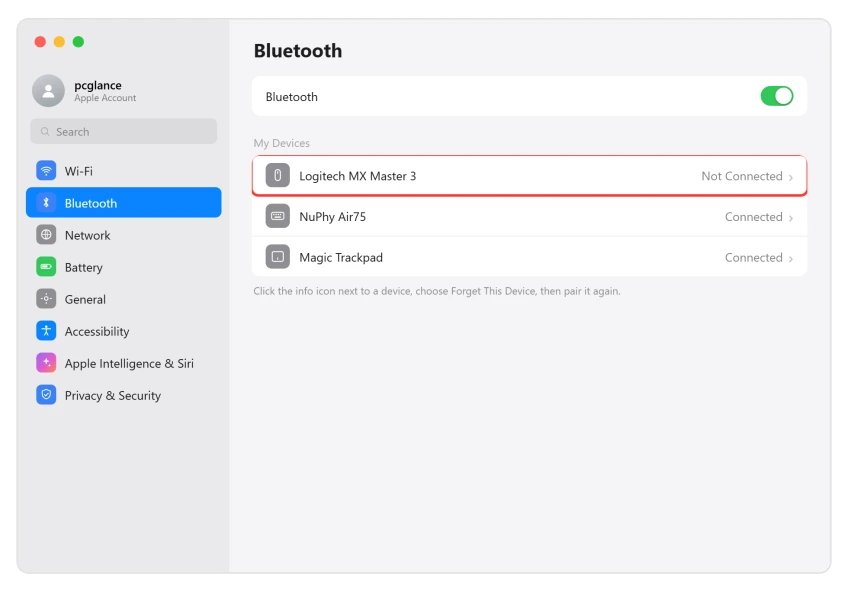Viewport: 849px width, 591px height.
Task: Open Privacy & Security settings
Action: pyautogui.click(x=123, y=395)
